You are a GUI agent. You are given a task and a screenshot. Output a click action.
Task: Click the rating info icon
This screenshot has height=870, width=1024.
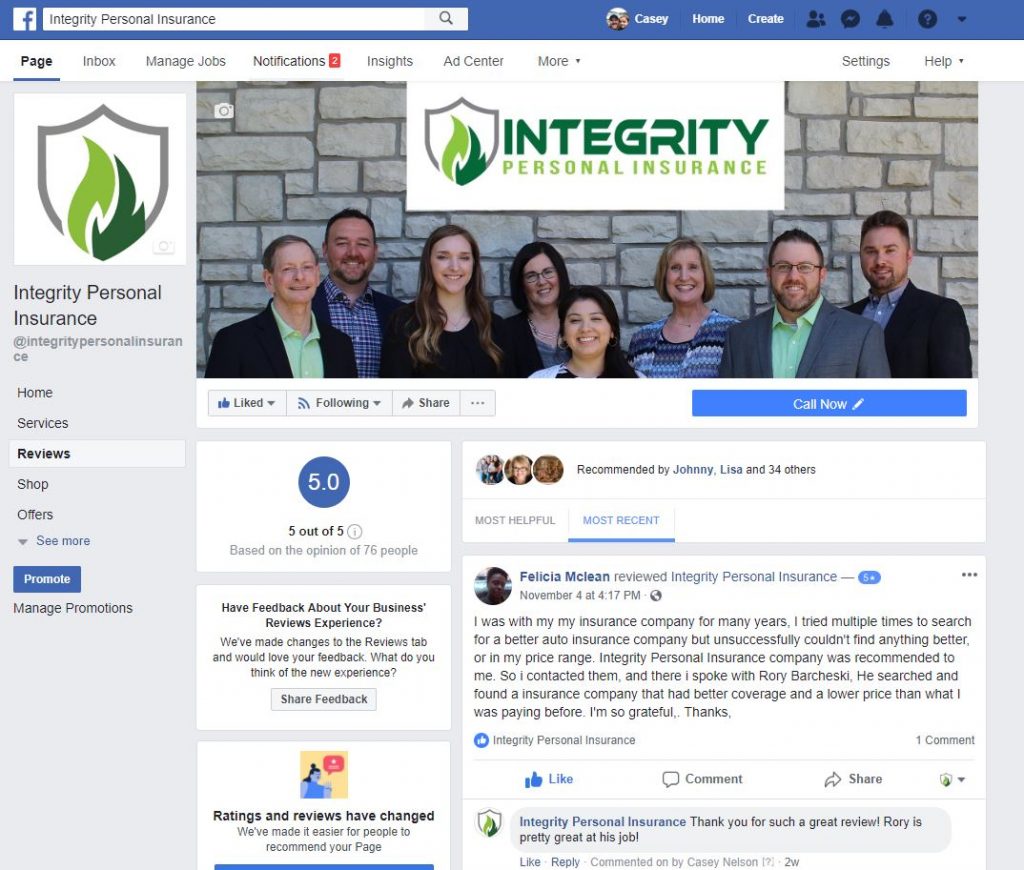(x=355, y=532)
